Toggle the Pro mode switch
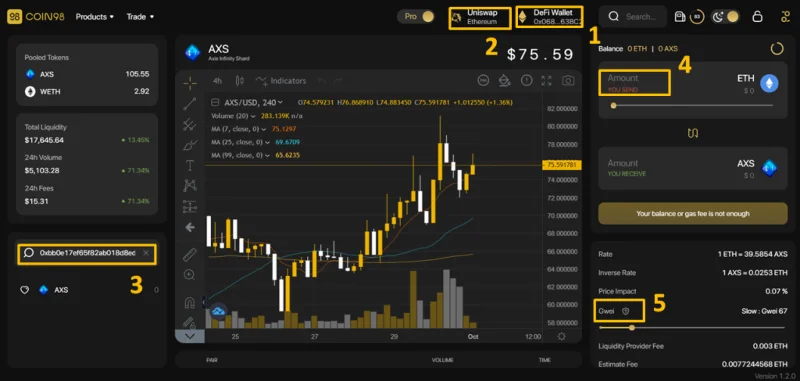800x381 pixels. tap(416, 16)
